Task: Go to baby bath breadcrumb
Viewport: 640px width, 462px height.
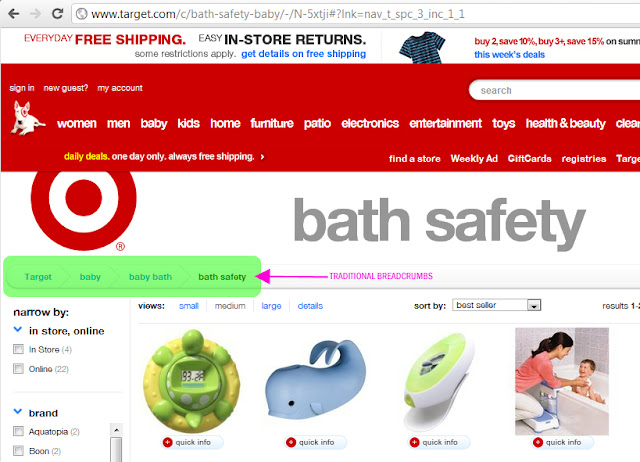Action: click(150, 277)
